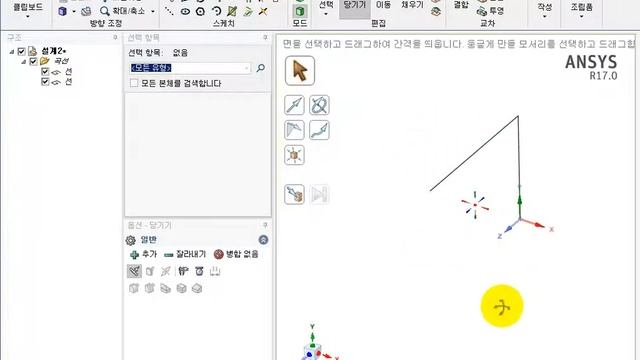Screen dimensions: 640x360
Task: Activate the Select arrow tool in viewport
Action: 300,71
